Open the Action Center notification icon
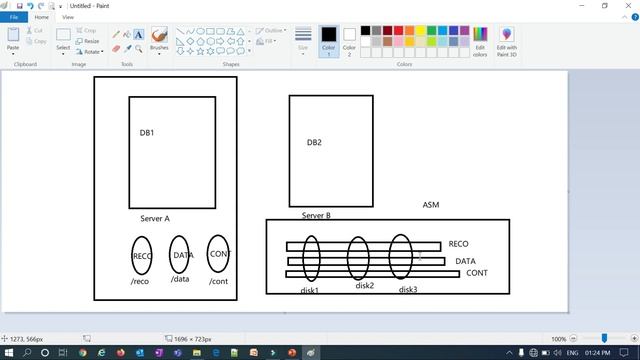Screen dimensions: 640x360 pyautogui.click(x=624, y=353)
